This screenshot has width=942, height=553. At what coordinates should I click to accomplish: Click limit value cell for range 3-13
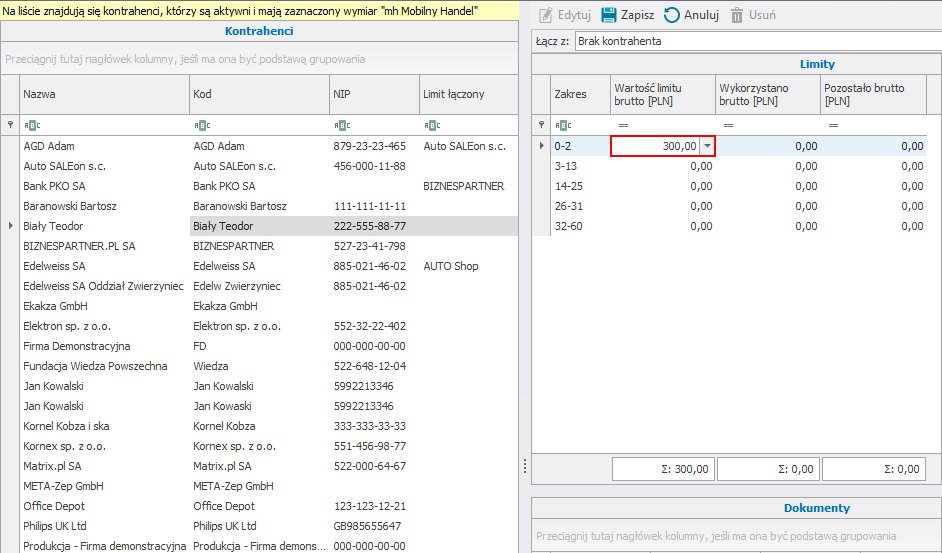(x=662, y=166)
